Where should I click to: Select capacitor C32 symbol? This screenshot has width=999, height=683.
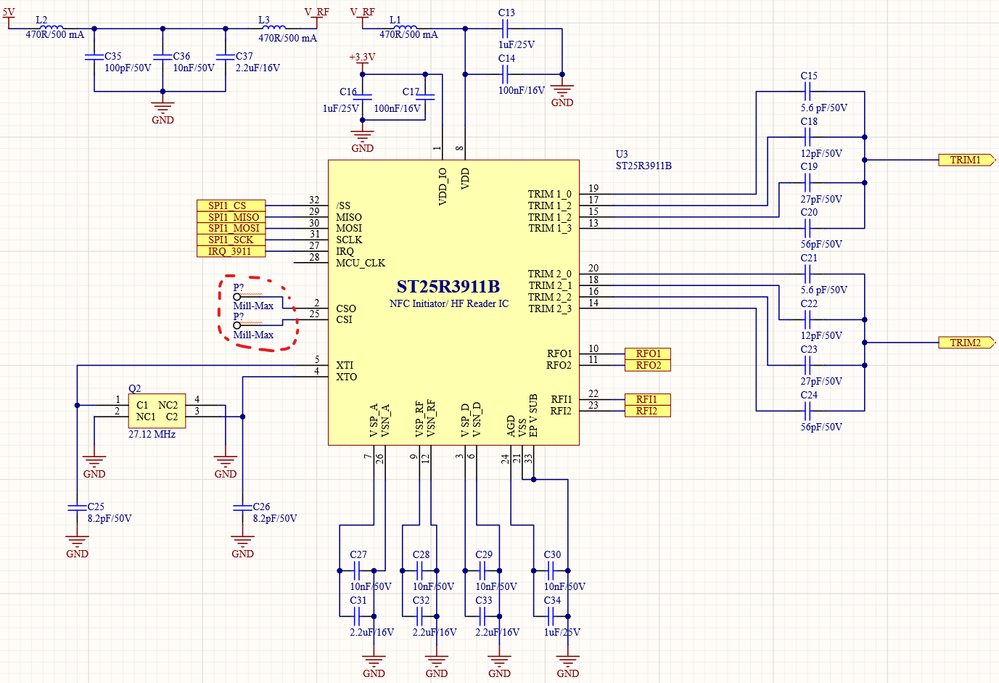(x=420, y=616)
